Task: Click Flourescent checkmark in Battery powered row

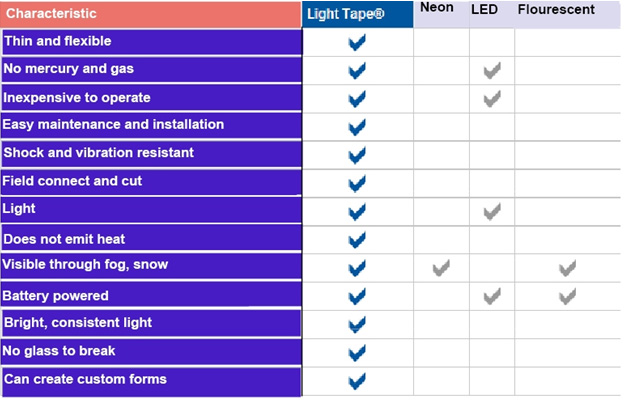Action: click(567, 296)
